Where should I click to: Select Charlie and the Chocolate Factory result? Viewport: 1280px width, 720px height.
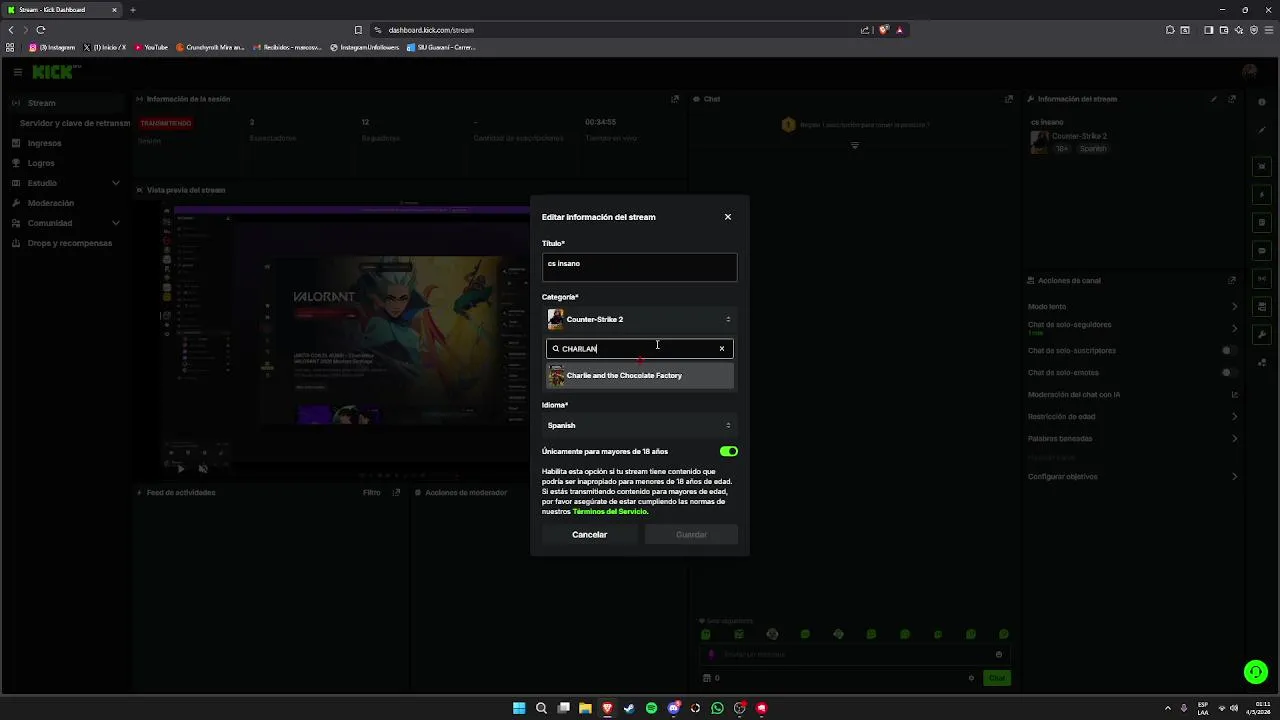point(640,376)
